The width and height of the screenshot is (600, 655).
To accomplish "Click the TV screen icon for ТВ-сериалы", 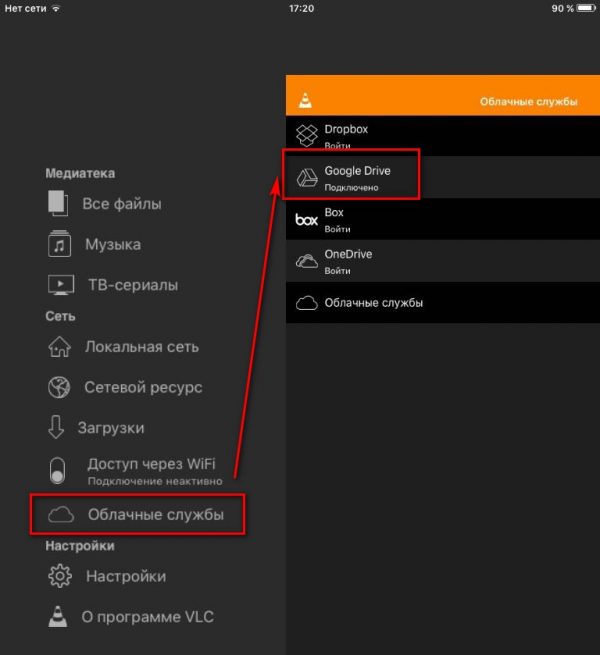I will 60,285.
